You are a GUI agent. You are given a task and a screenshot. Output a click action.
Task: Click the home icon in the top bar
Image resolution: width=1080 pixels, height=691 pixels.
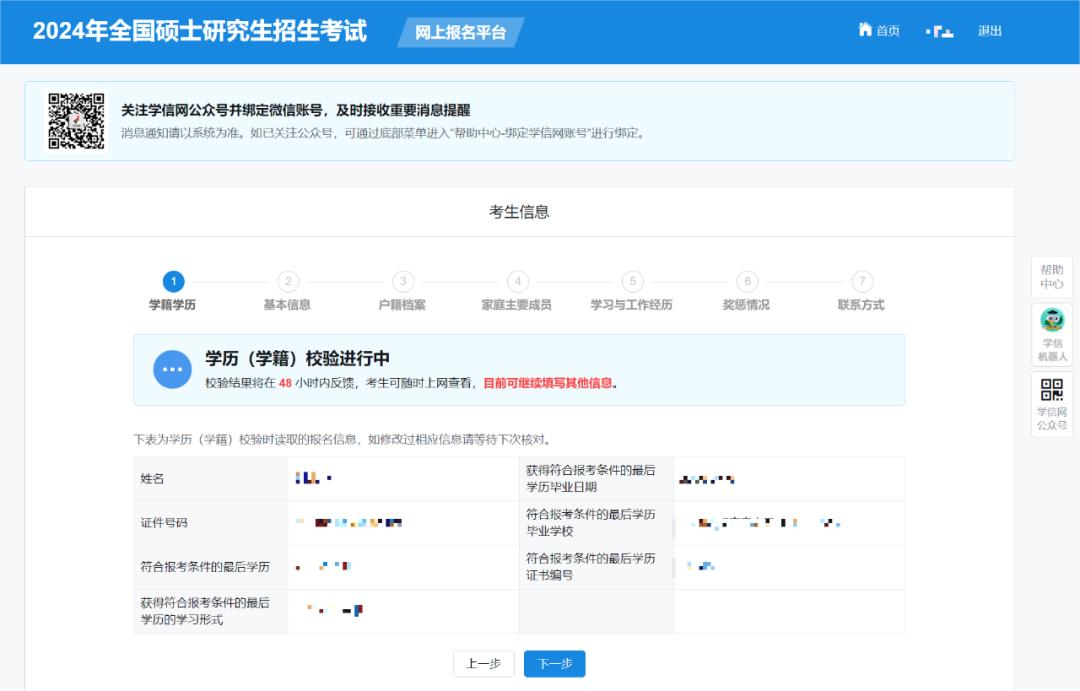click(865, 30)
